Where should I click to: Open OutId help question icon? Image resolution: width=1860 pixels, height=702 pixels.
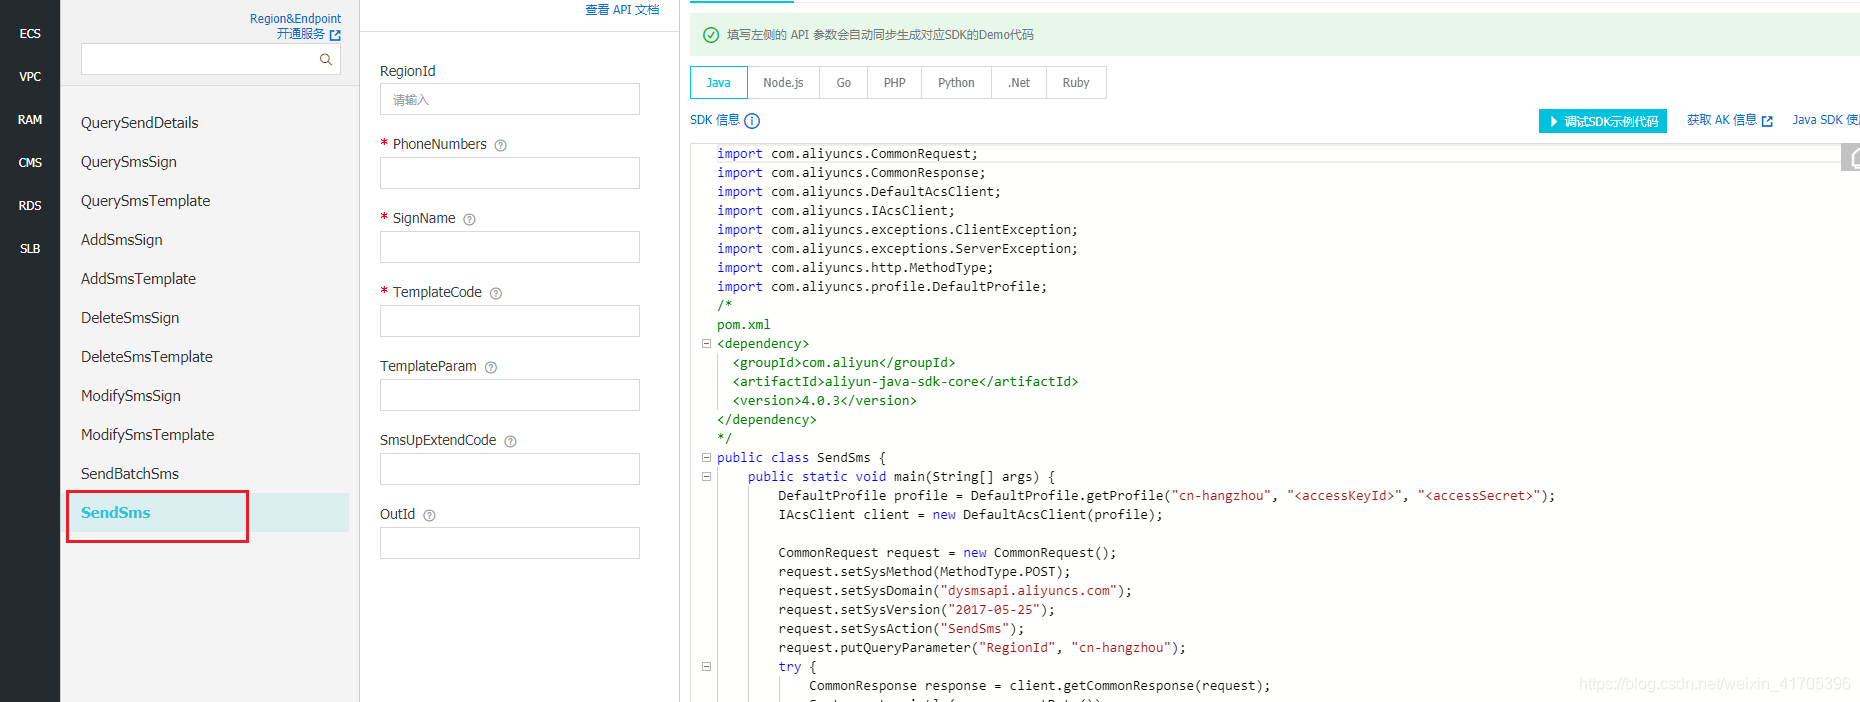(429, 515)
